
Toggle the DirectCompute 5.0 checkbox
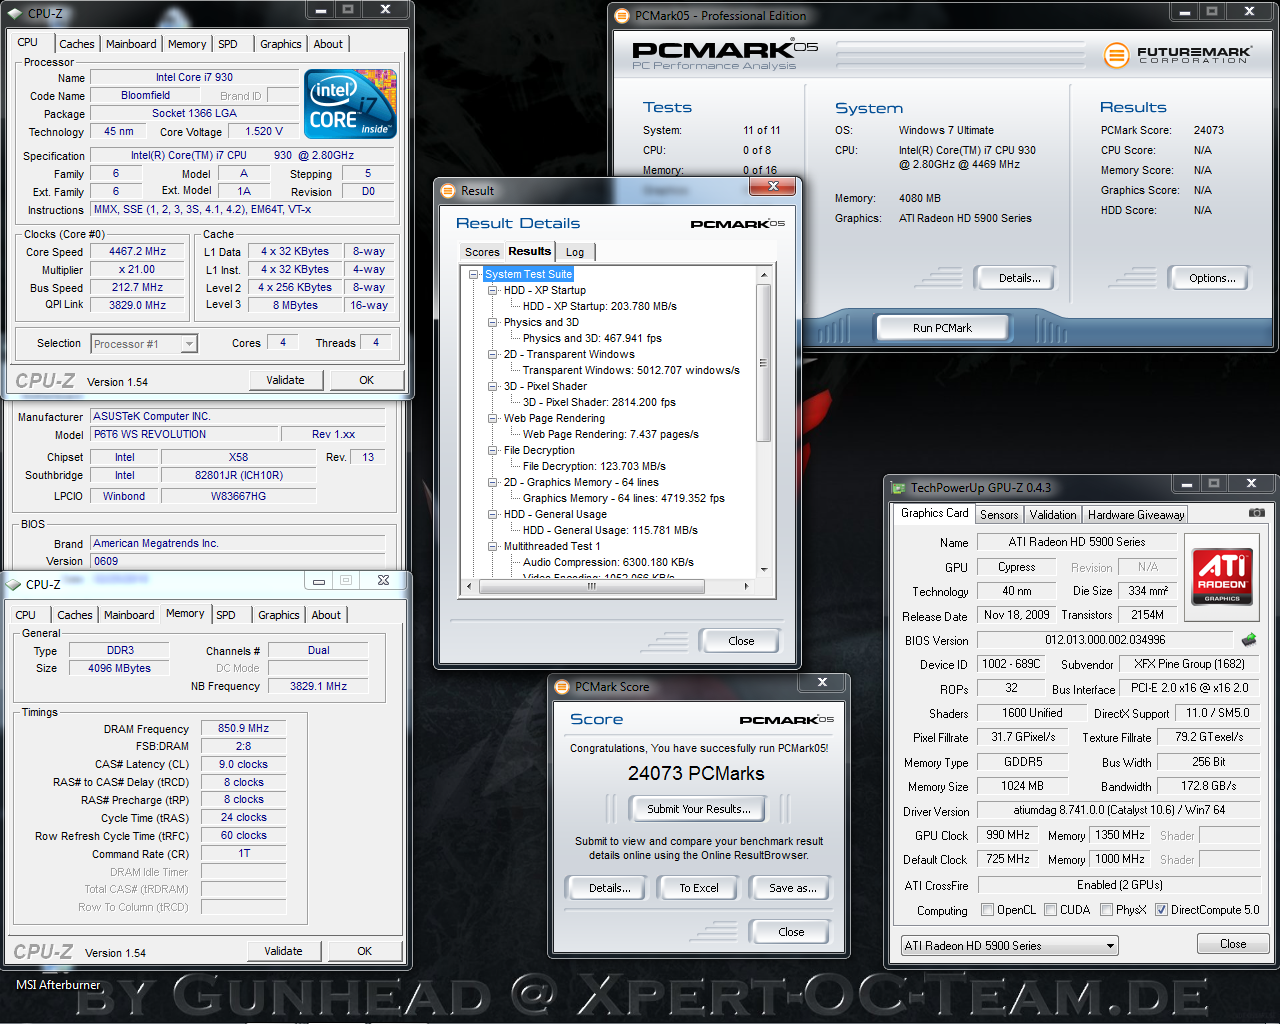pyautogui.click(x=1161, y=910)
